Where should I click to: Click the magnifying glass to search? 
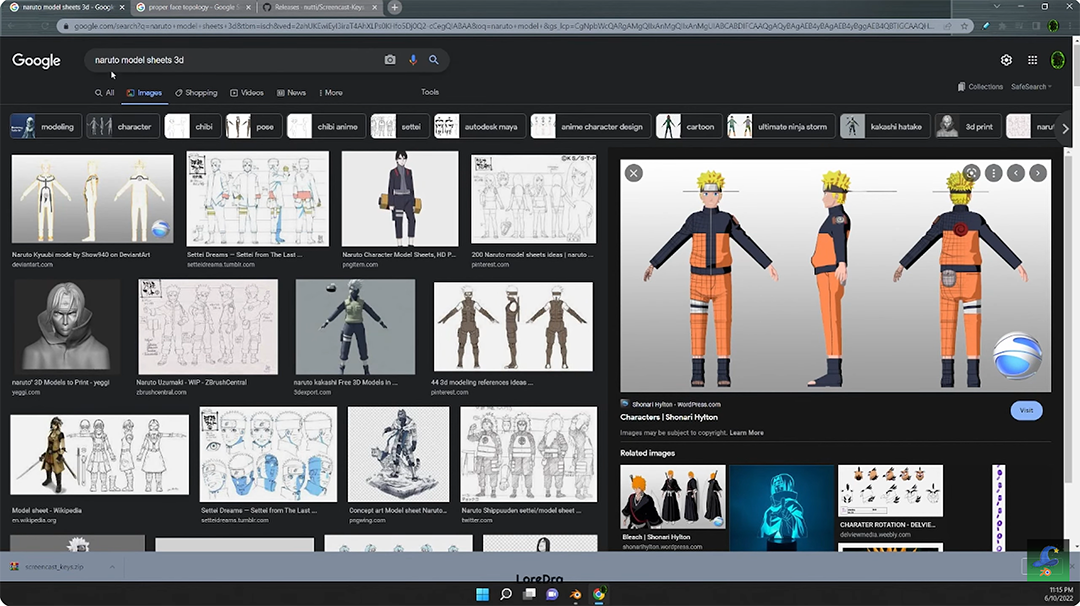[434, 60]
